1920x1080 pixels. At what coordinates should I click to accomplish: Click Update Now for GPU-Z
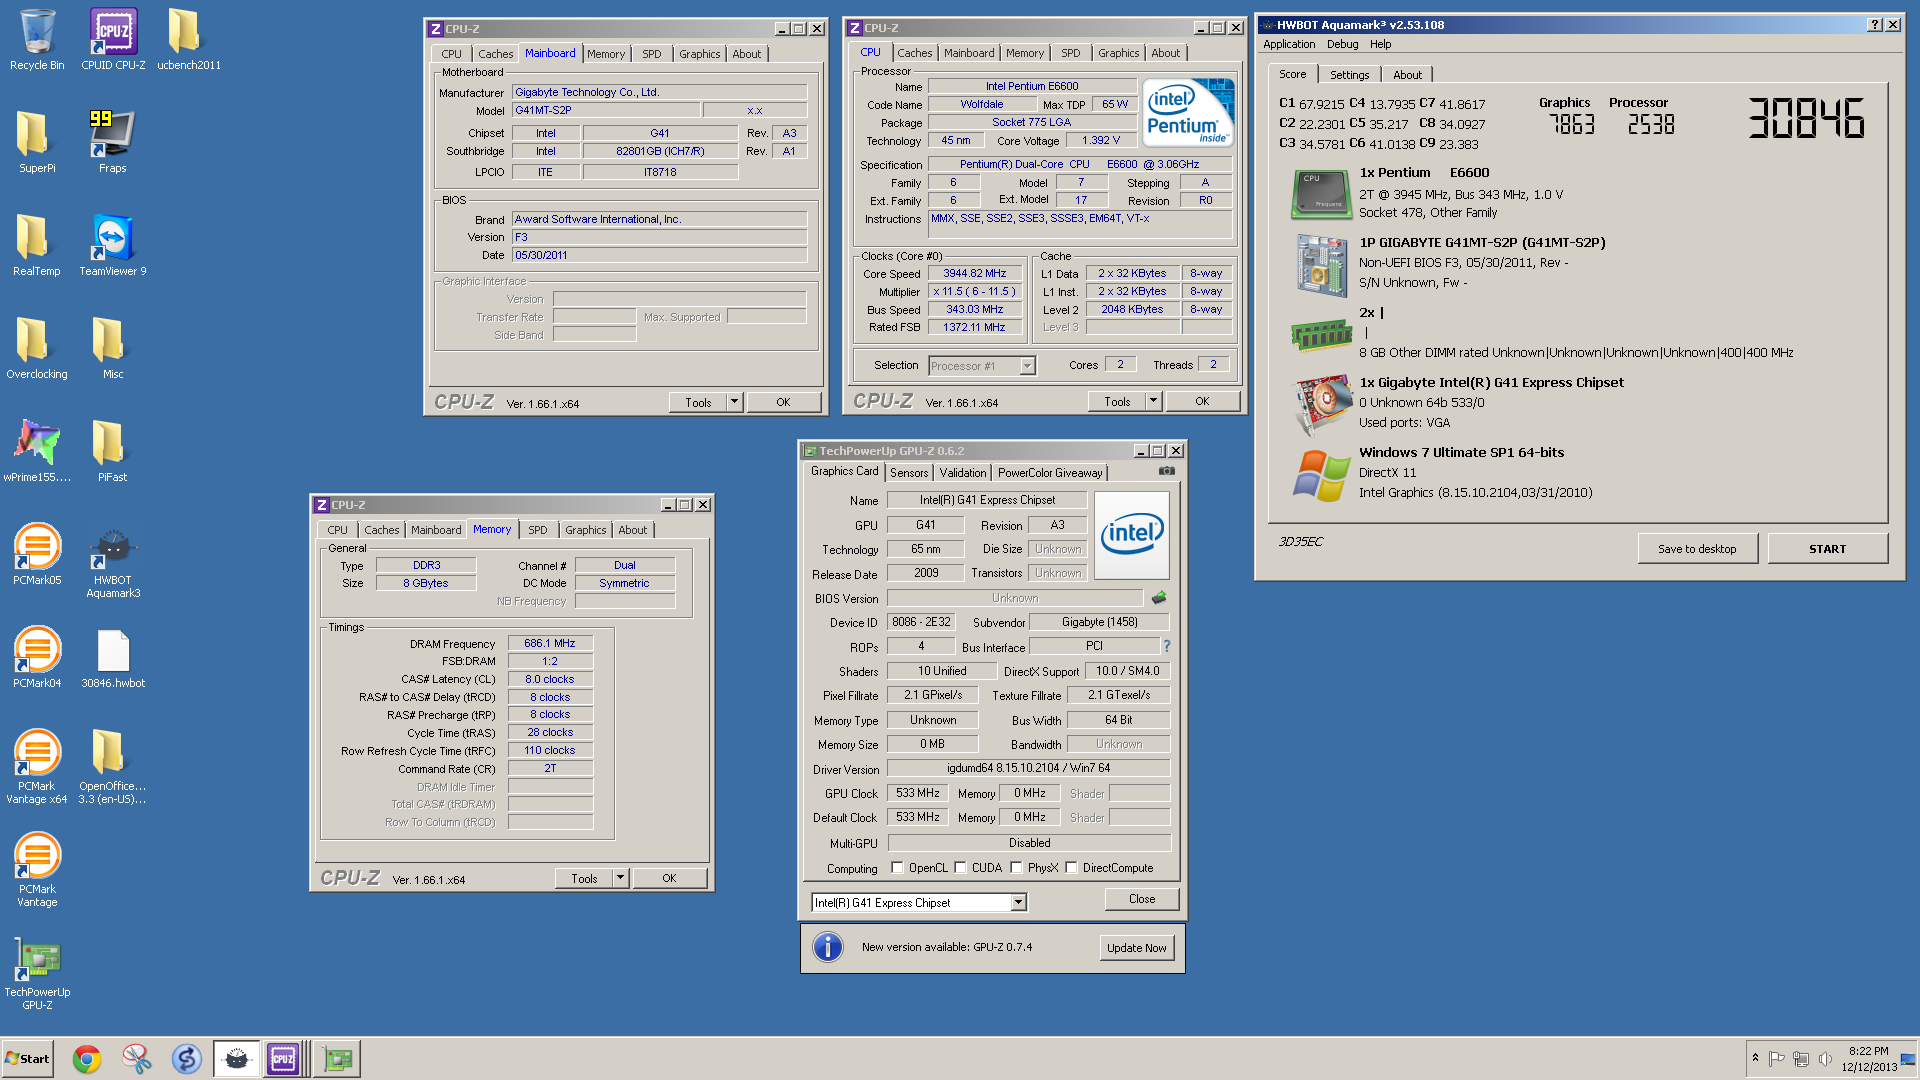[x=1136, y=948]
